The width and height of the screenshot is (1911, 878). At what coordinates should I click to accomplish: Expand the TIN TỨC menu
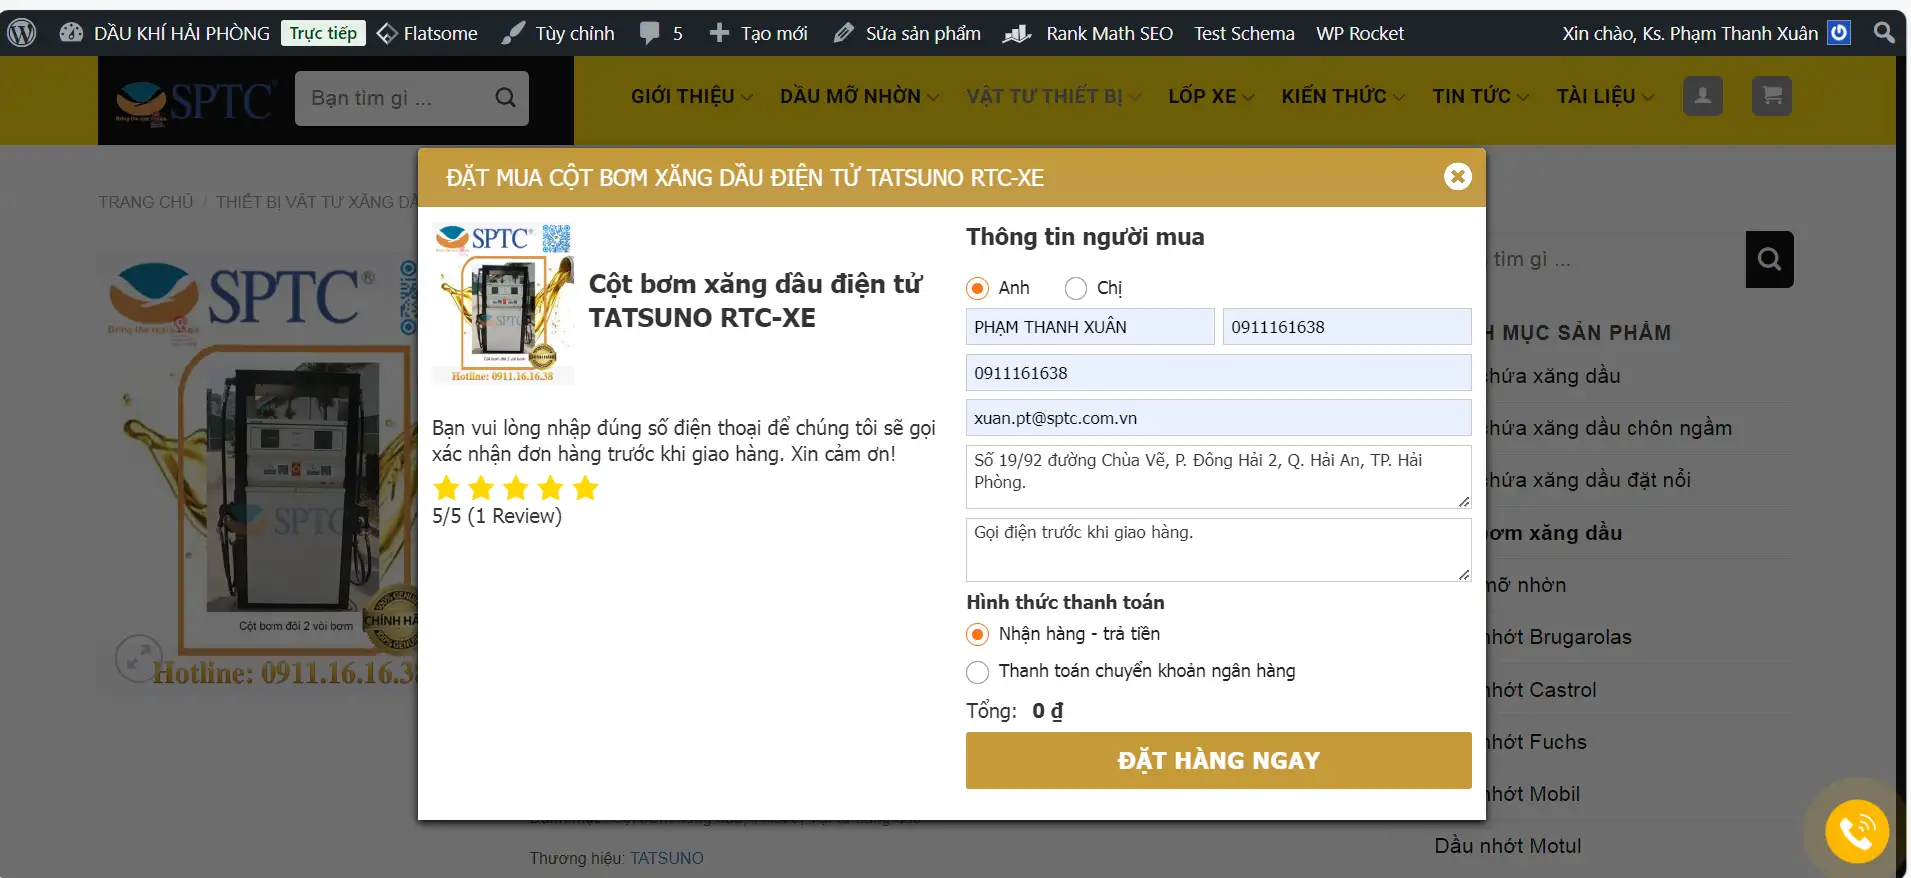coord(1480,96)
